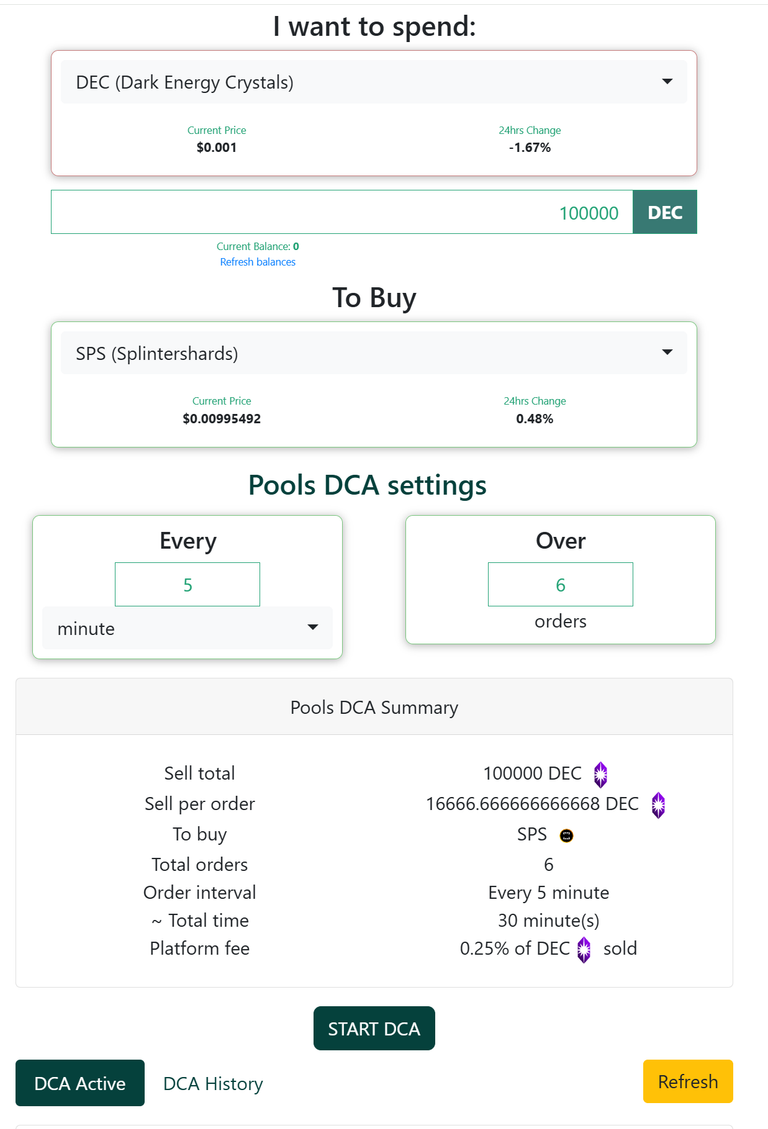Click DEC crystal icon beside Sell total
The width and height of the screenshot is (768, 1129).
[x=600, y=774]
